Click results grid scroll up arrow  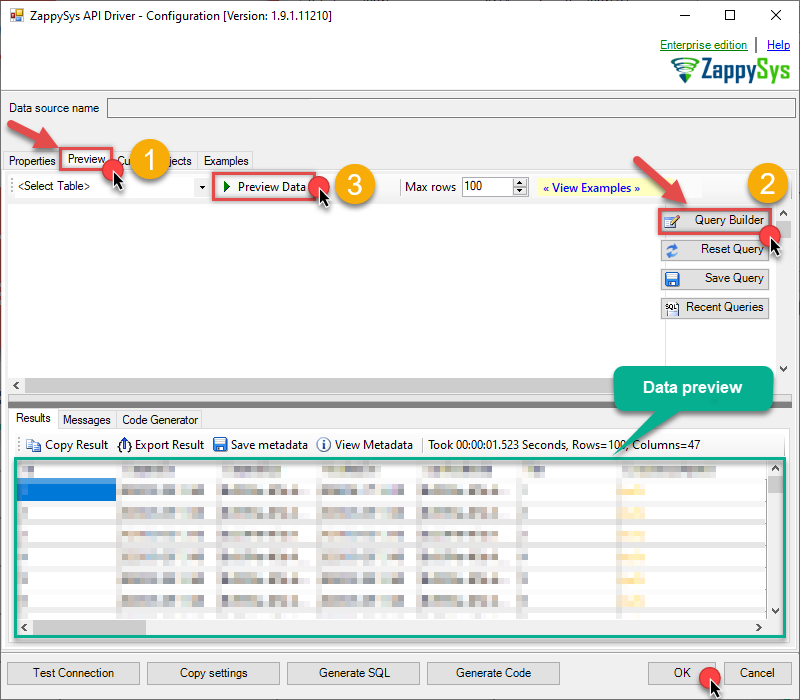pyautogui.click(x=775, y=468)
